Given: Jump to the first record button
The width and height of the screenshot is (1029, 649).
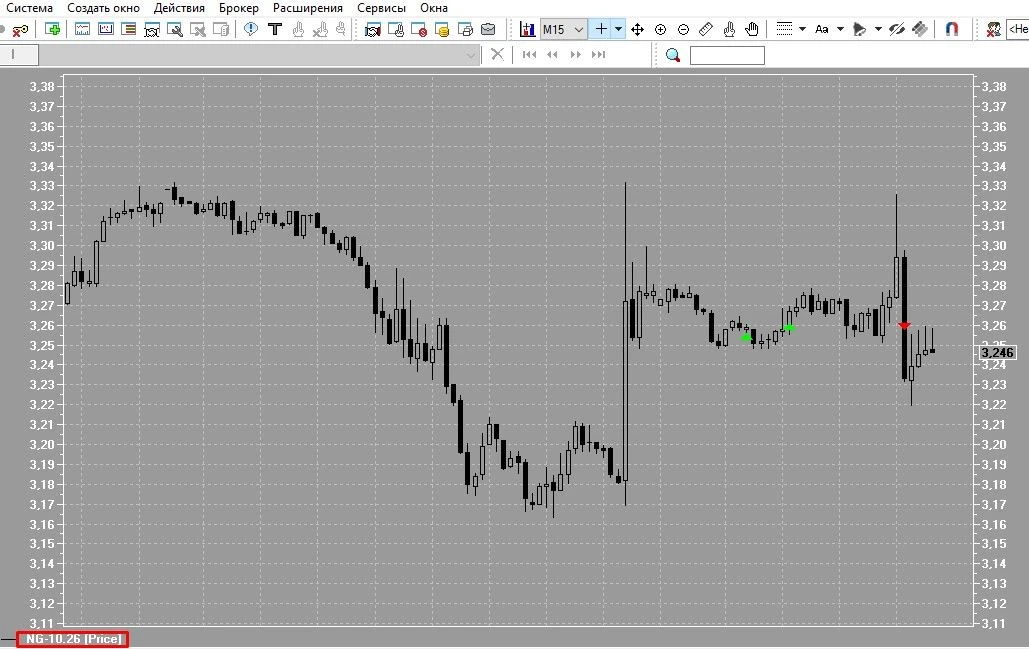Looking at the screenshot, I should (529, 54).
